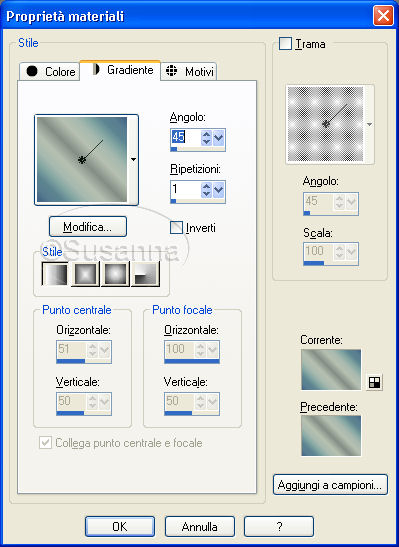Viewport: 399px width, 547px height.
Task: Expand the Ripetizioni slider dropdown
Action: [219, 189]
